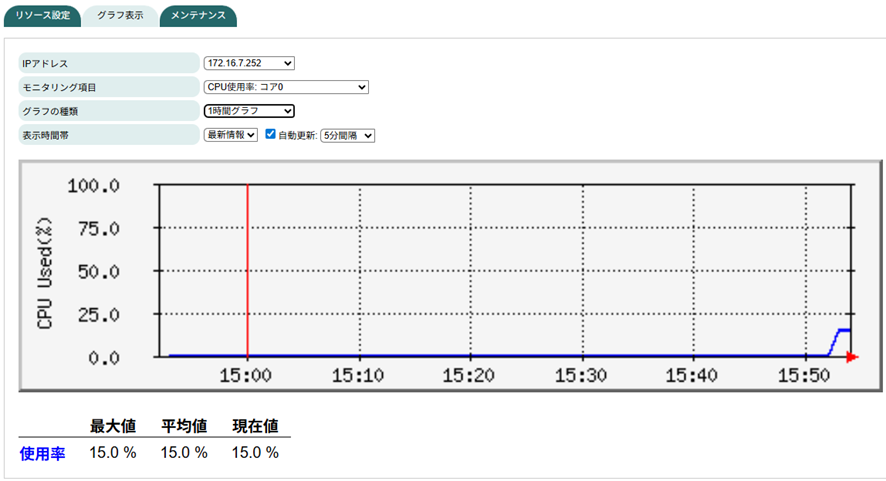Select the グラフ表示 tab
The width and height of the screenshot is (886, 481).
click(x=120, y=16)
